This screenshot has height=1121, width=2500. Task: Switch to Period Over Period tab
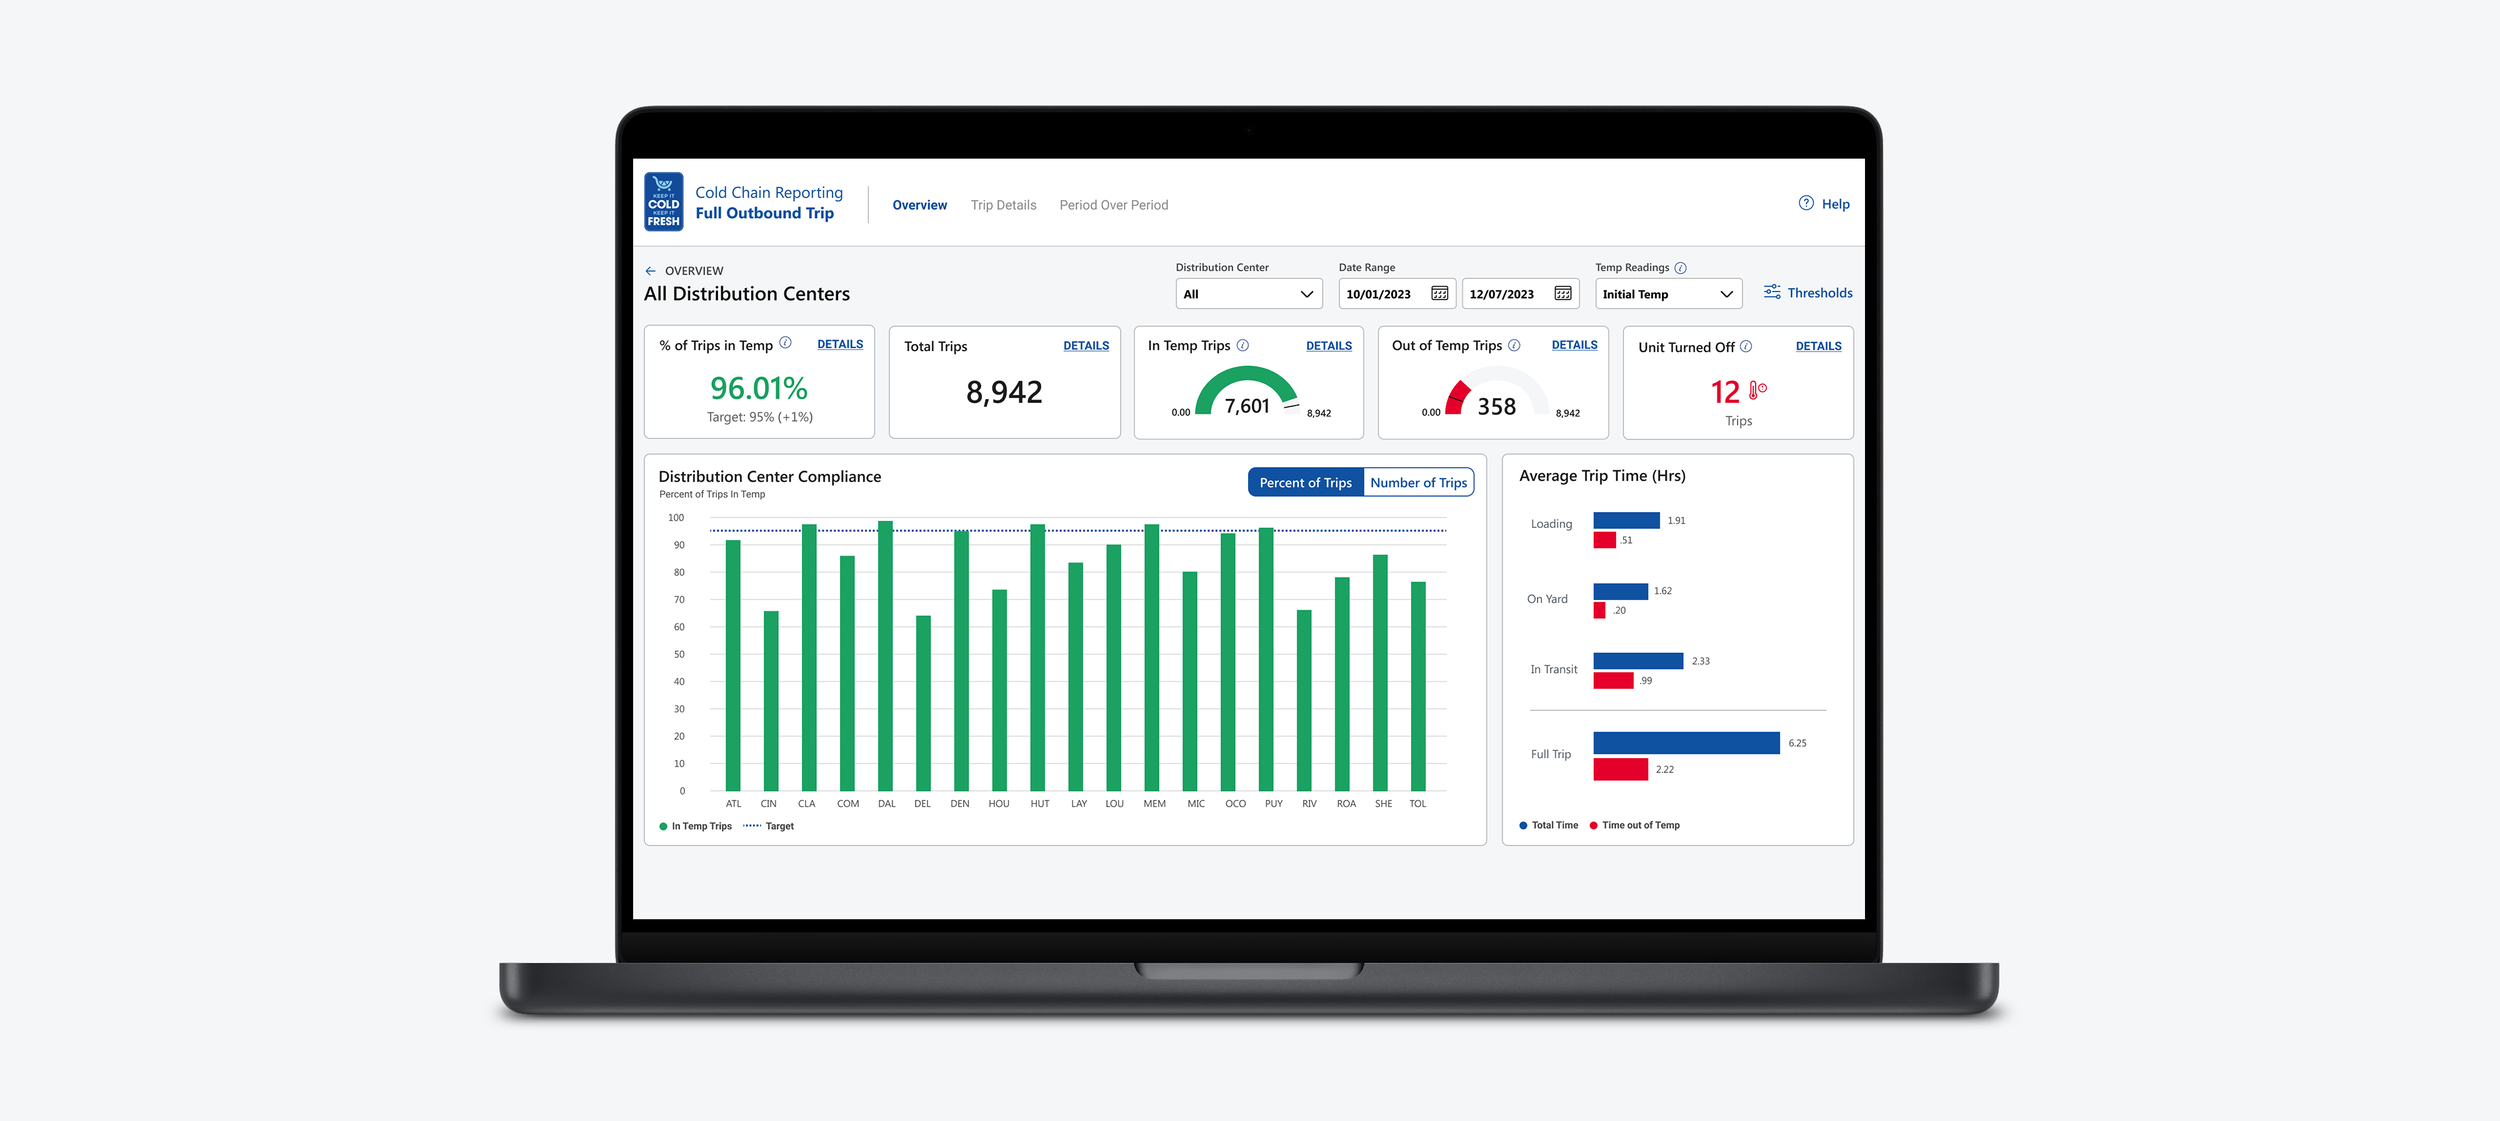(x=1113, y=205)
